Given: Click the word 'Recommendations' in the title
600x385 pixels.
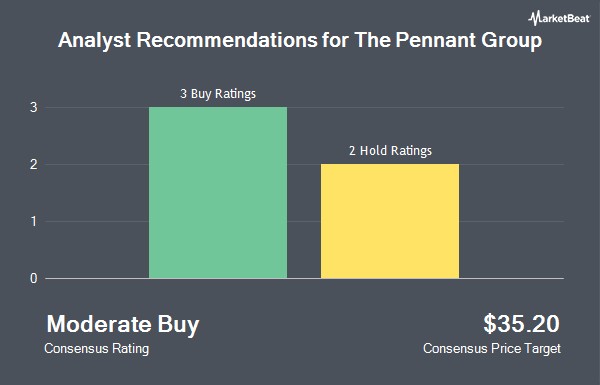Looking at the screenshot, I should coord(227,40).
